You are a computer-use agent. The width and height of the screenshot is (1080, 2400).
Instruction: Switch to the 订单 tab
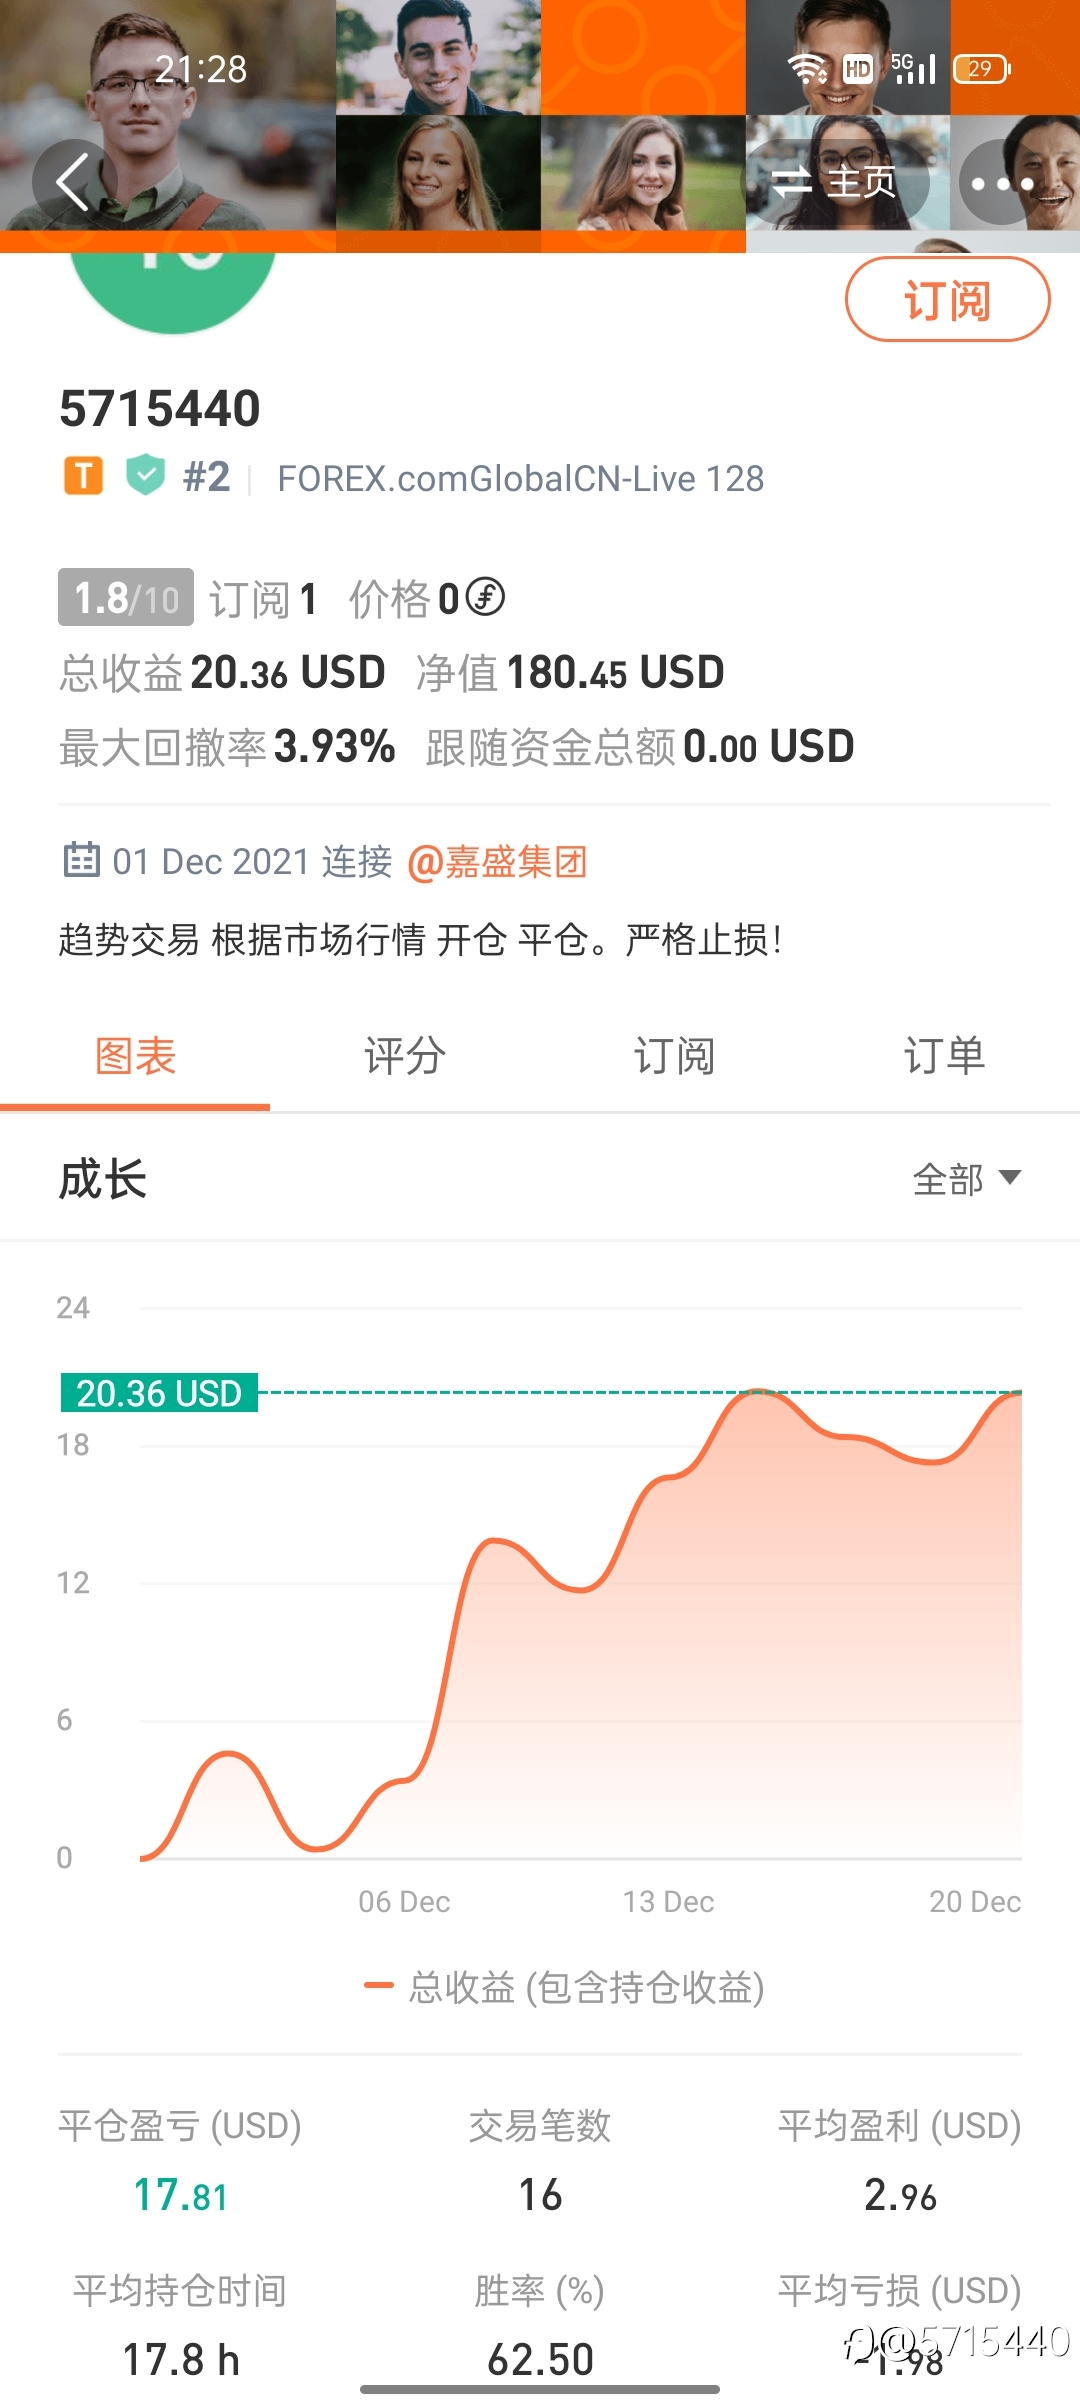944,1056
